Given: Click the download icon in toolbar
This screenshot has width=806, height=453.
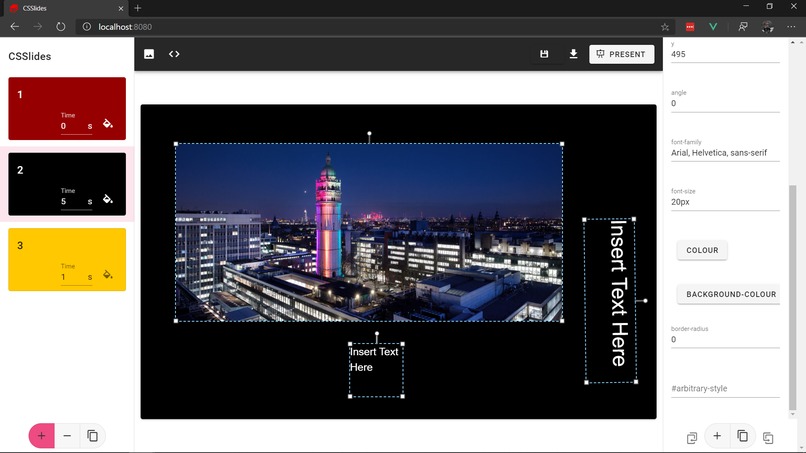Looking at the screenshot, I should coord(573,54).
